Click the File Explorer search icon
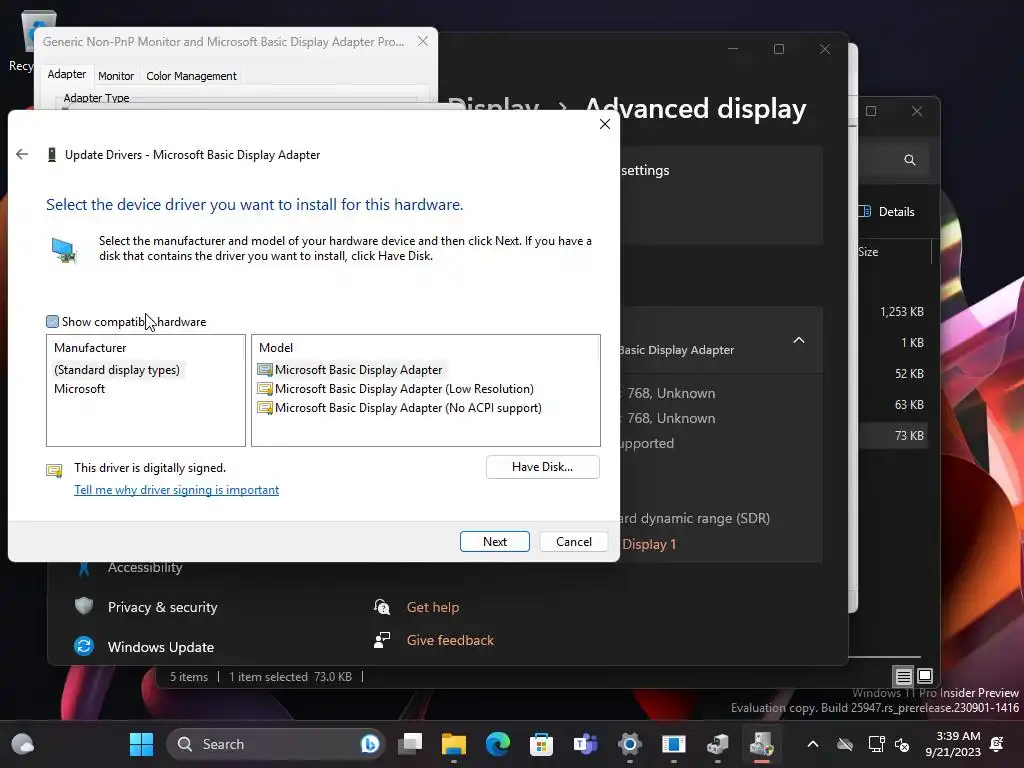This screenshot has height=768, width=1024. point(909,159)
